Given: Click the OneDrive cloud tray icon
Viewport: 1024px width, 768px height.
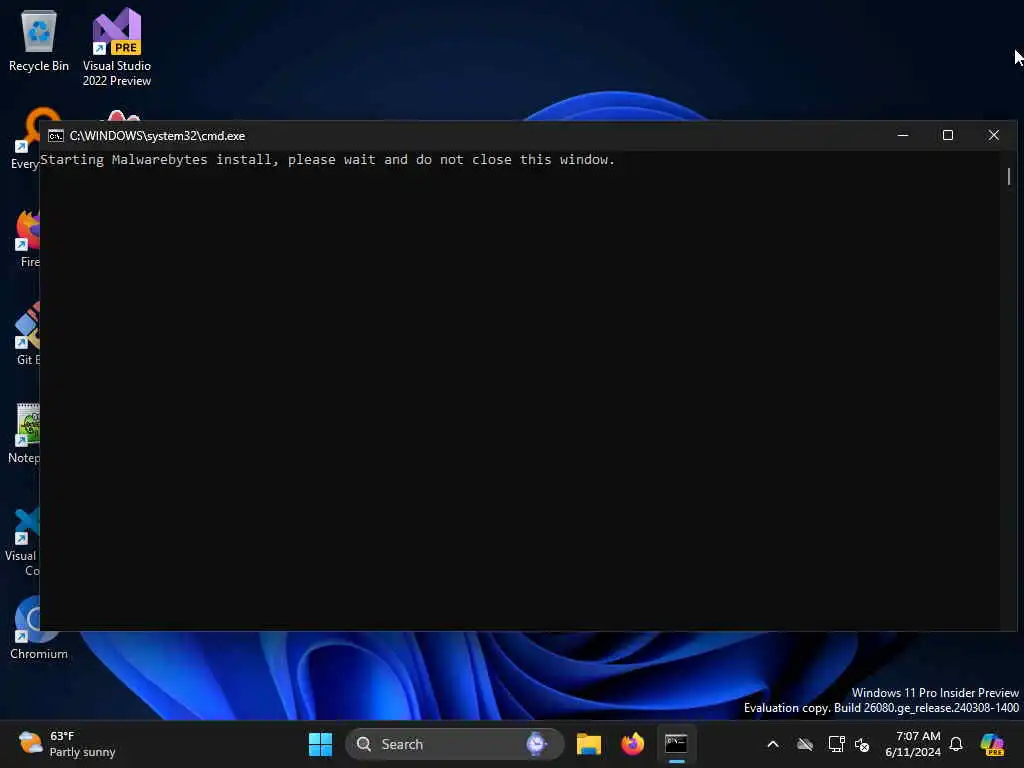Looking at the screenshot, I should click(805, 744).
